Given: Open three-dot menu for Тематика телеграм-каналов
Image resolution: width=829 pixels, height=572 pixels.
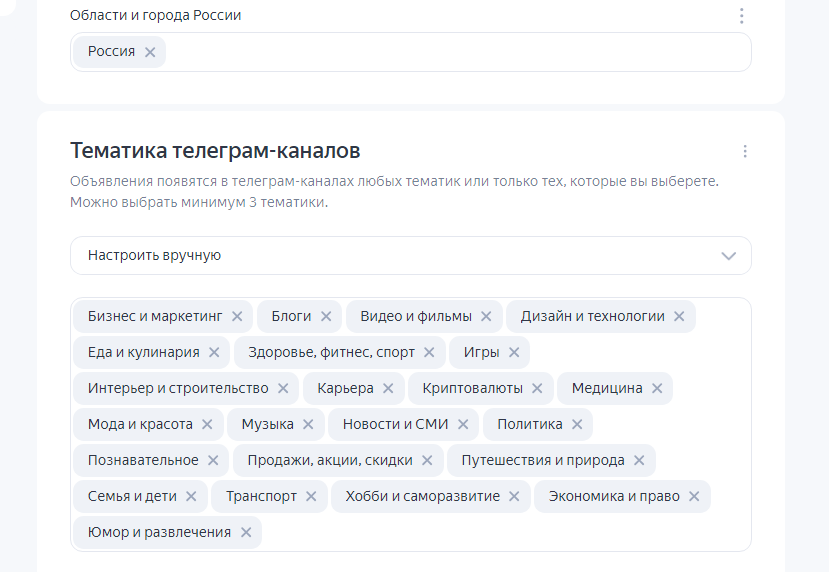Looking at the screenshot, I should 745,152.
